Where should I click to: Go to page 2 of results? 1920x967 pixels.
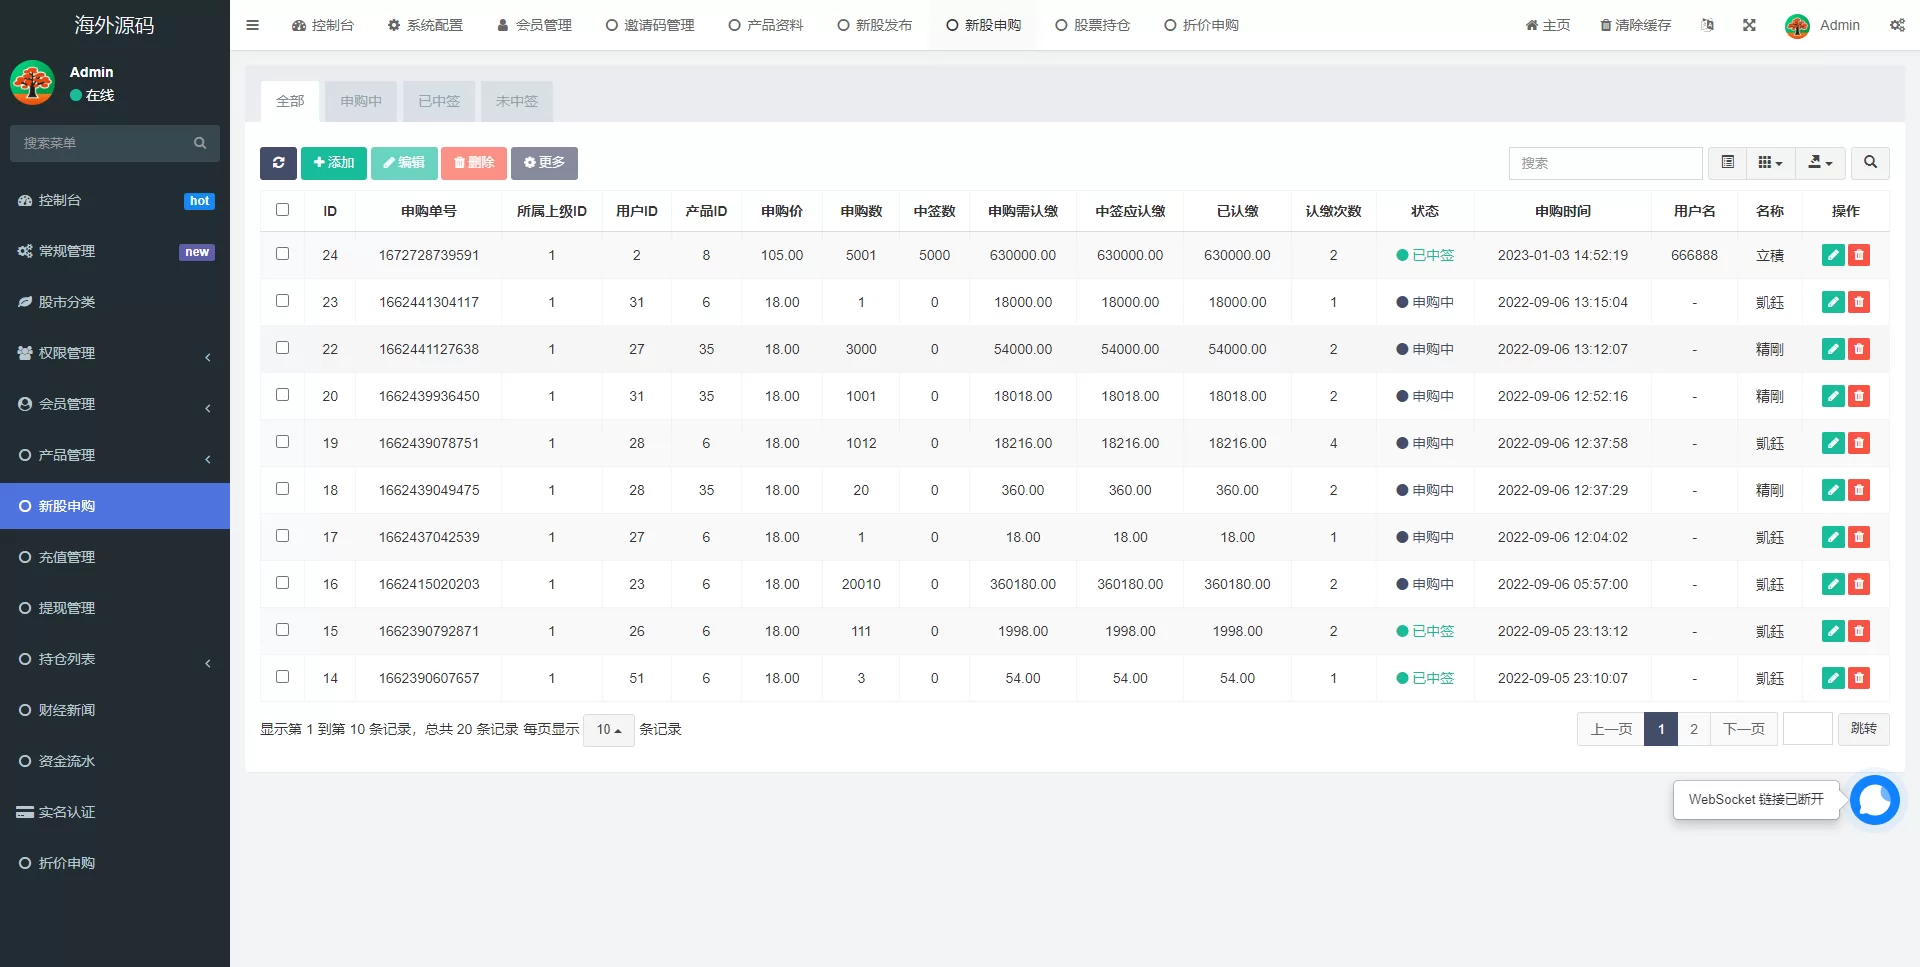click(1693, 729)
